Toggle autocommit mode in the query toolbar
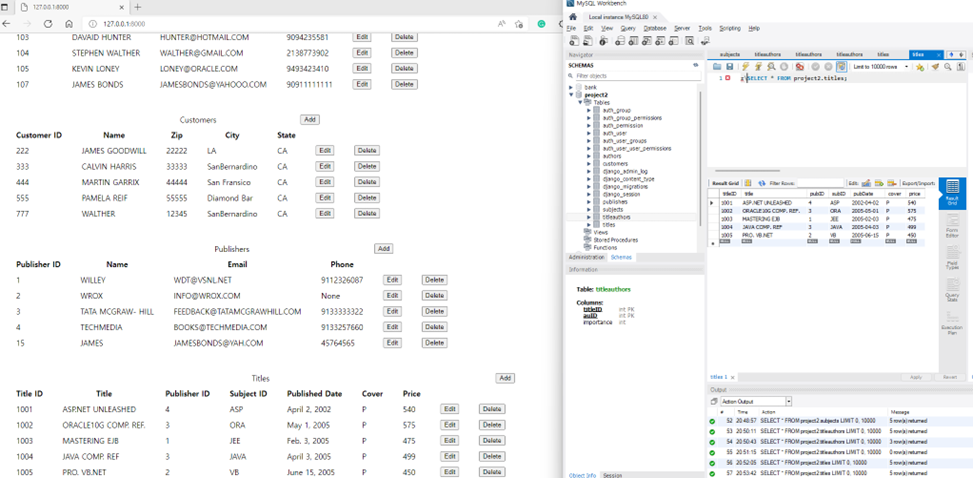Viewport: 973px width, 478px height. pyautogui.click(x=841, y=66)
